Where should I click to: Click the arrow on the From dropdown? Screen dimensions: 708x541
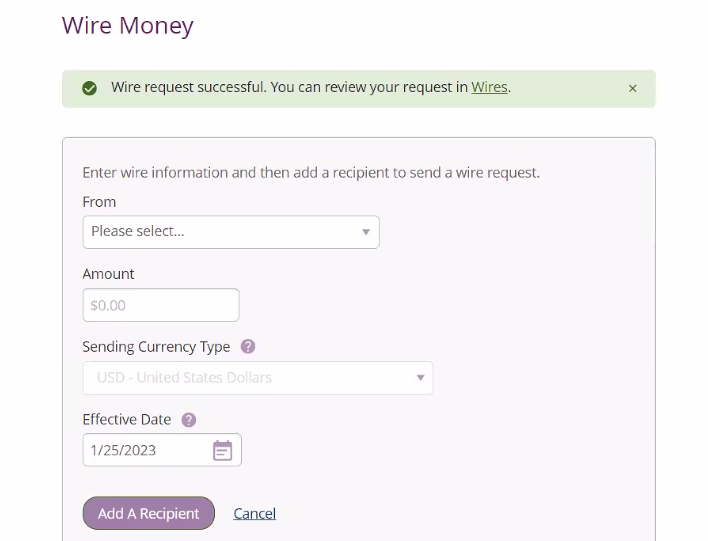pos(366,232)
